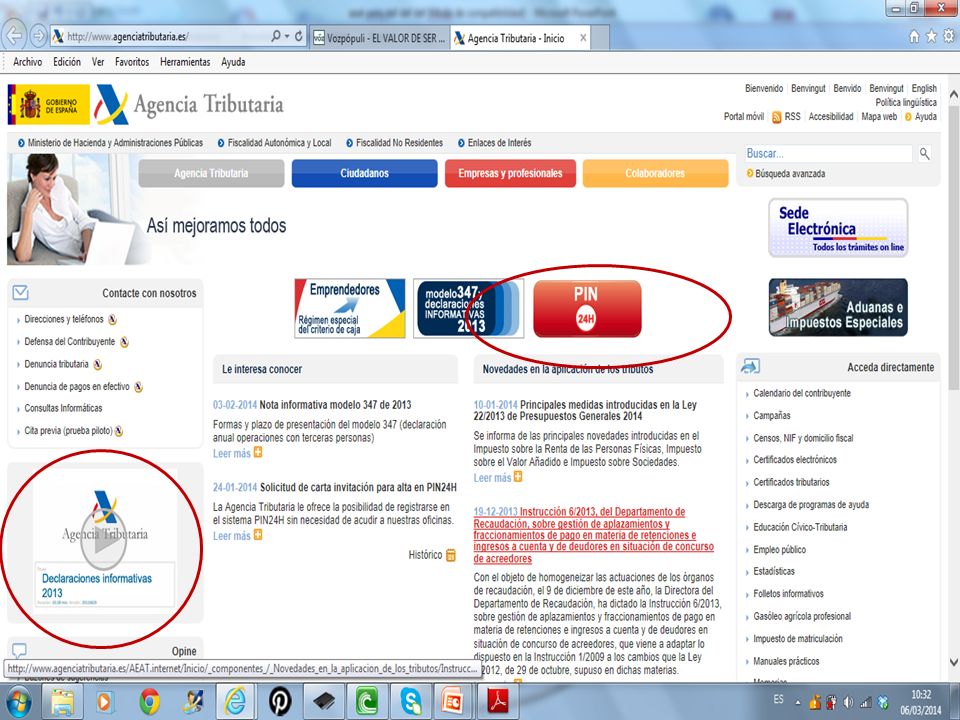Click the browser Back arrow button
The image size is (960, 720).
15,36
